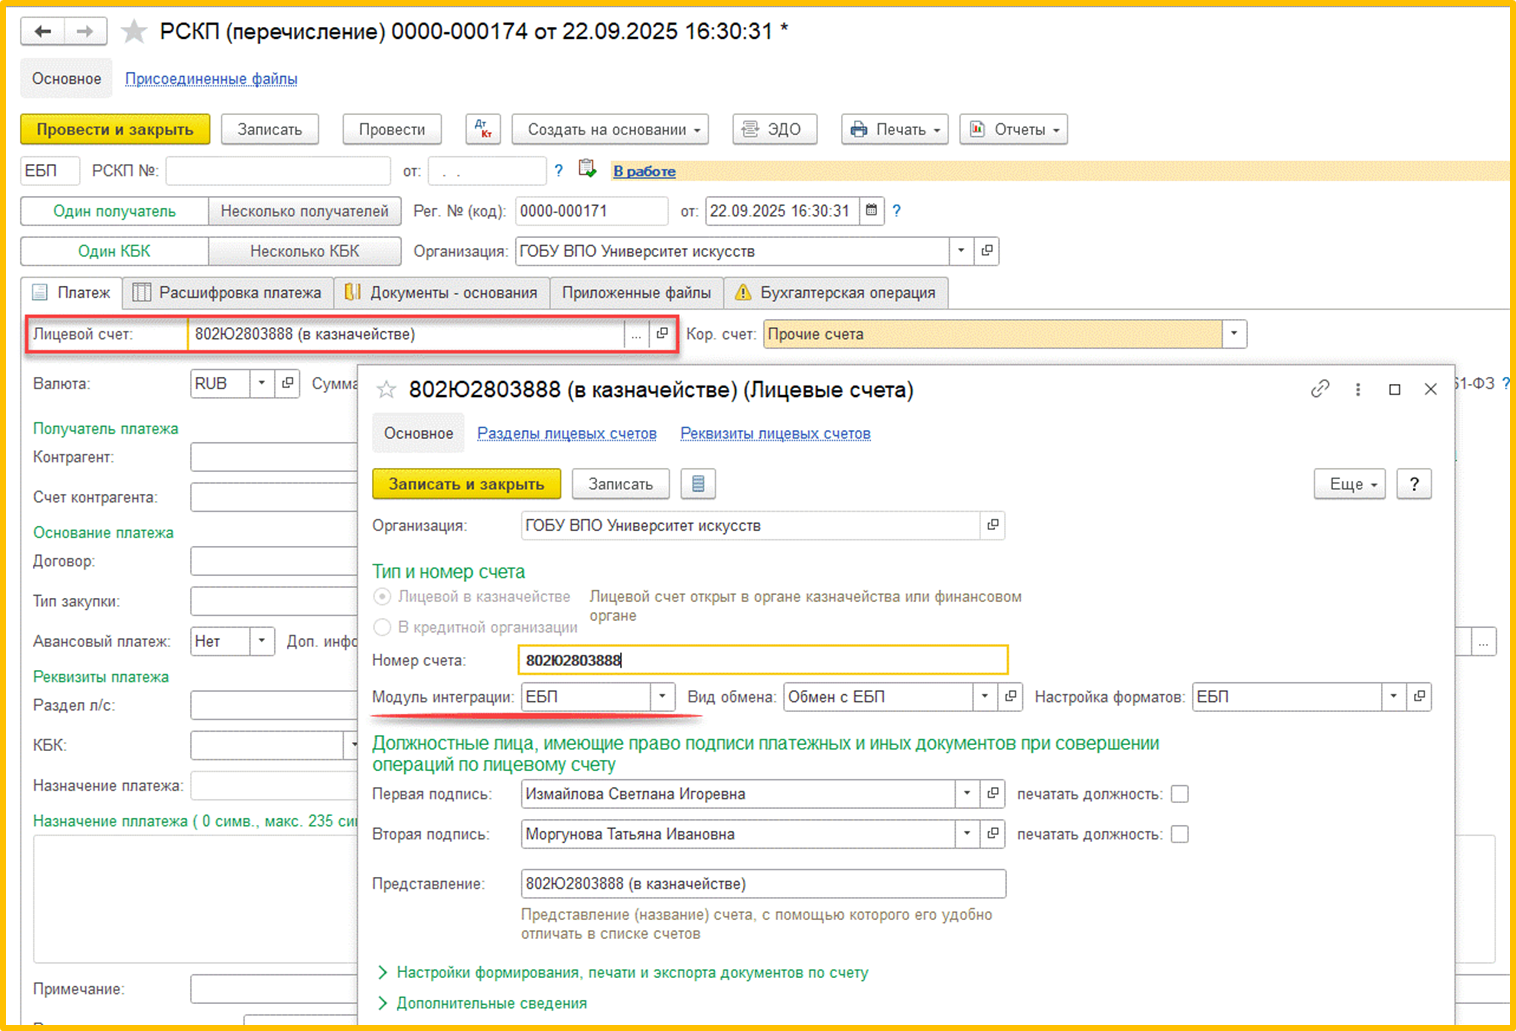
Task: Select the Лицевой в казначействе radio option
Action: (382, 597)
